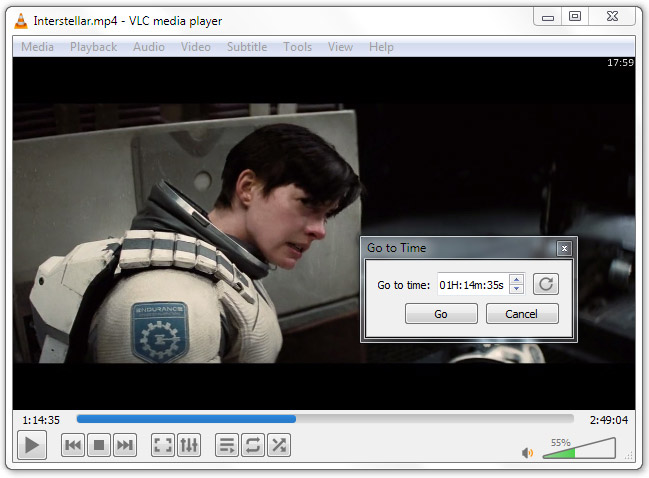
Task: Click the video seek progress bar
Action: coord(325,420)
